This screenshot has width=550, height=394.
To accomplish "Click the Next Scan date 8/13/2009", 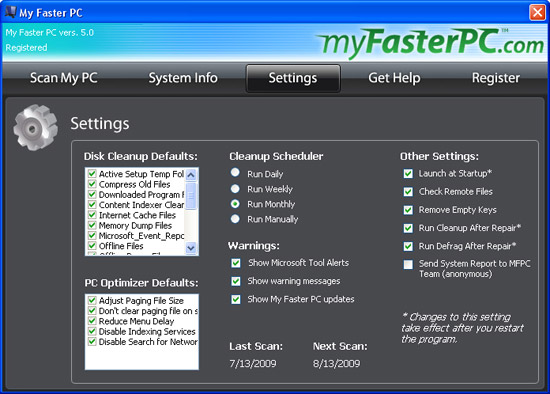I will [x=336, y=363].
